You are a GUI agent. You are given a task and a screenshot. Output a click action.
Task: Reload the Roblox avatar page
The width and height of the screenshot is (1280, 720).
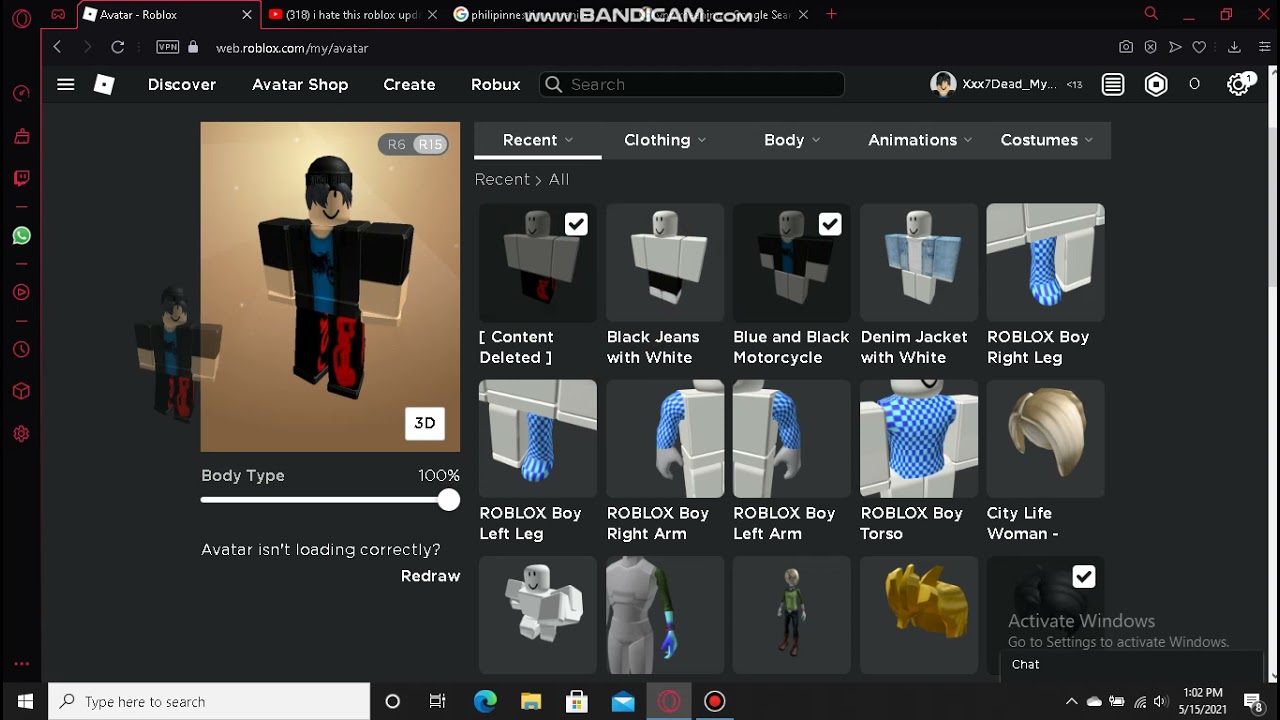click(117, 47)
